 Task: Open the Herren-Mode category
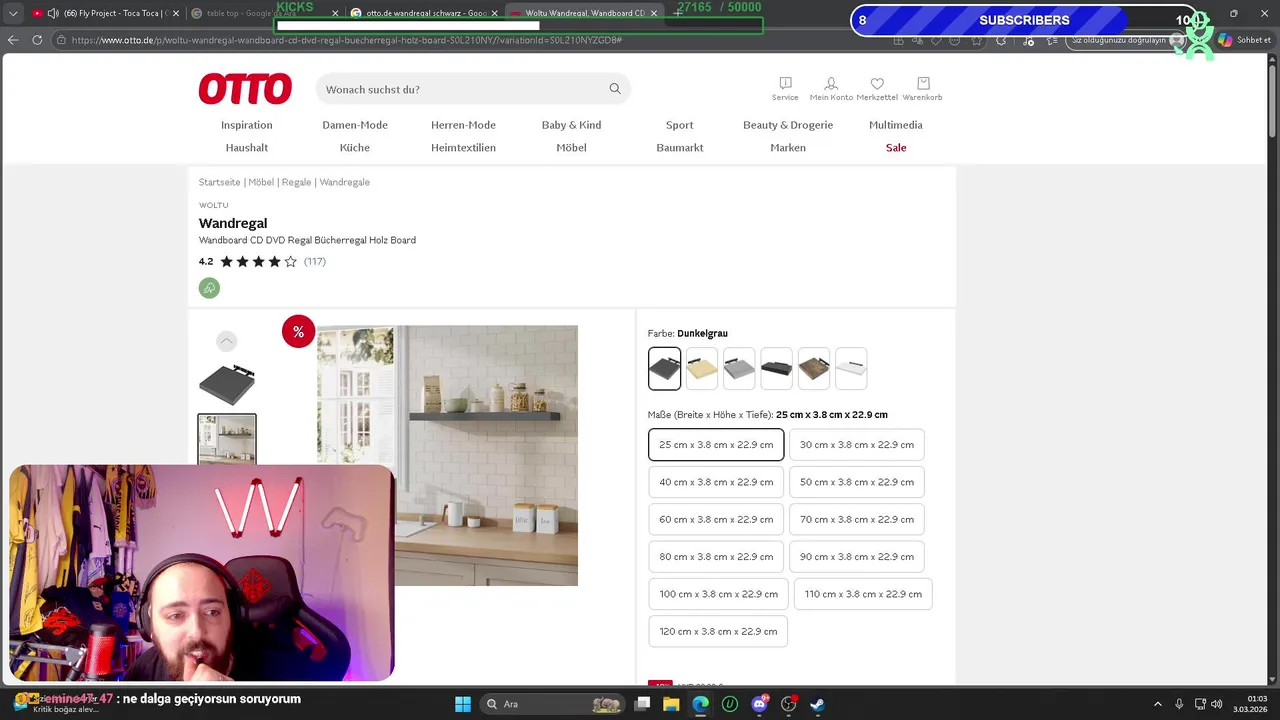pos(463,125)
